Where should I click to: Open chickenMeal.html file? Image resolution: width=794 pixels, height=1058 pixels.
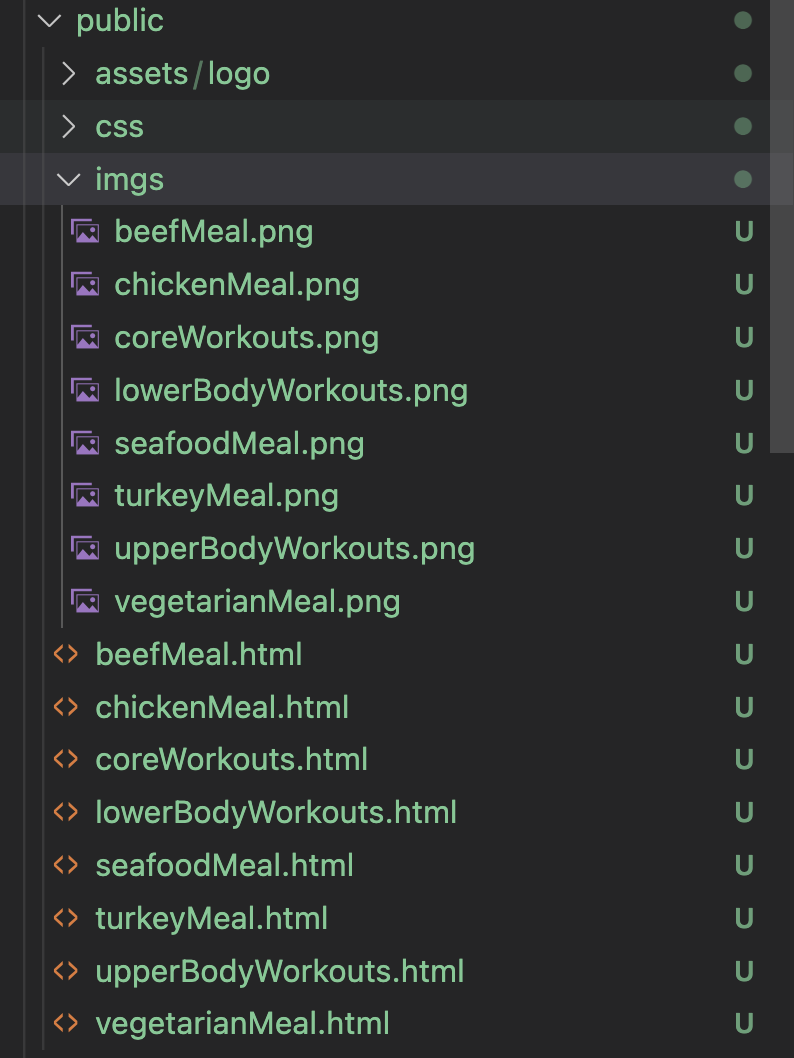click(x=222, y=707)
